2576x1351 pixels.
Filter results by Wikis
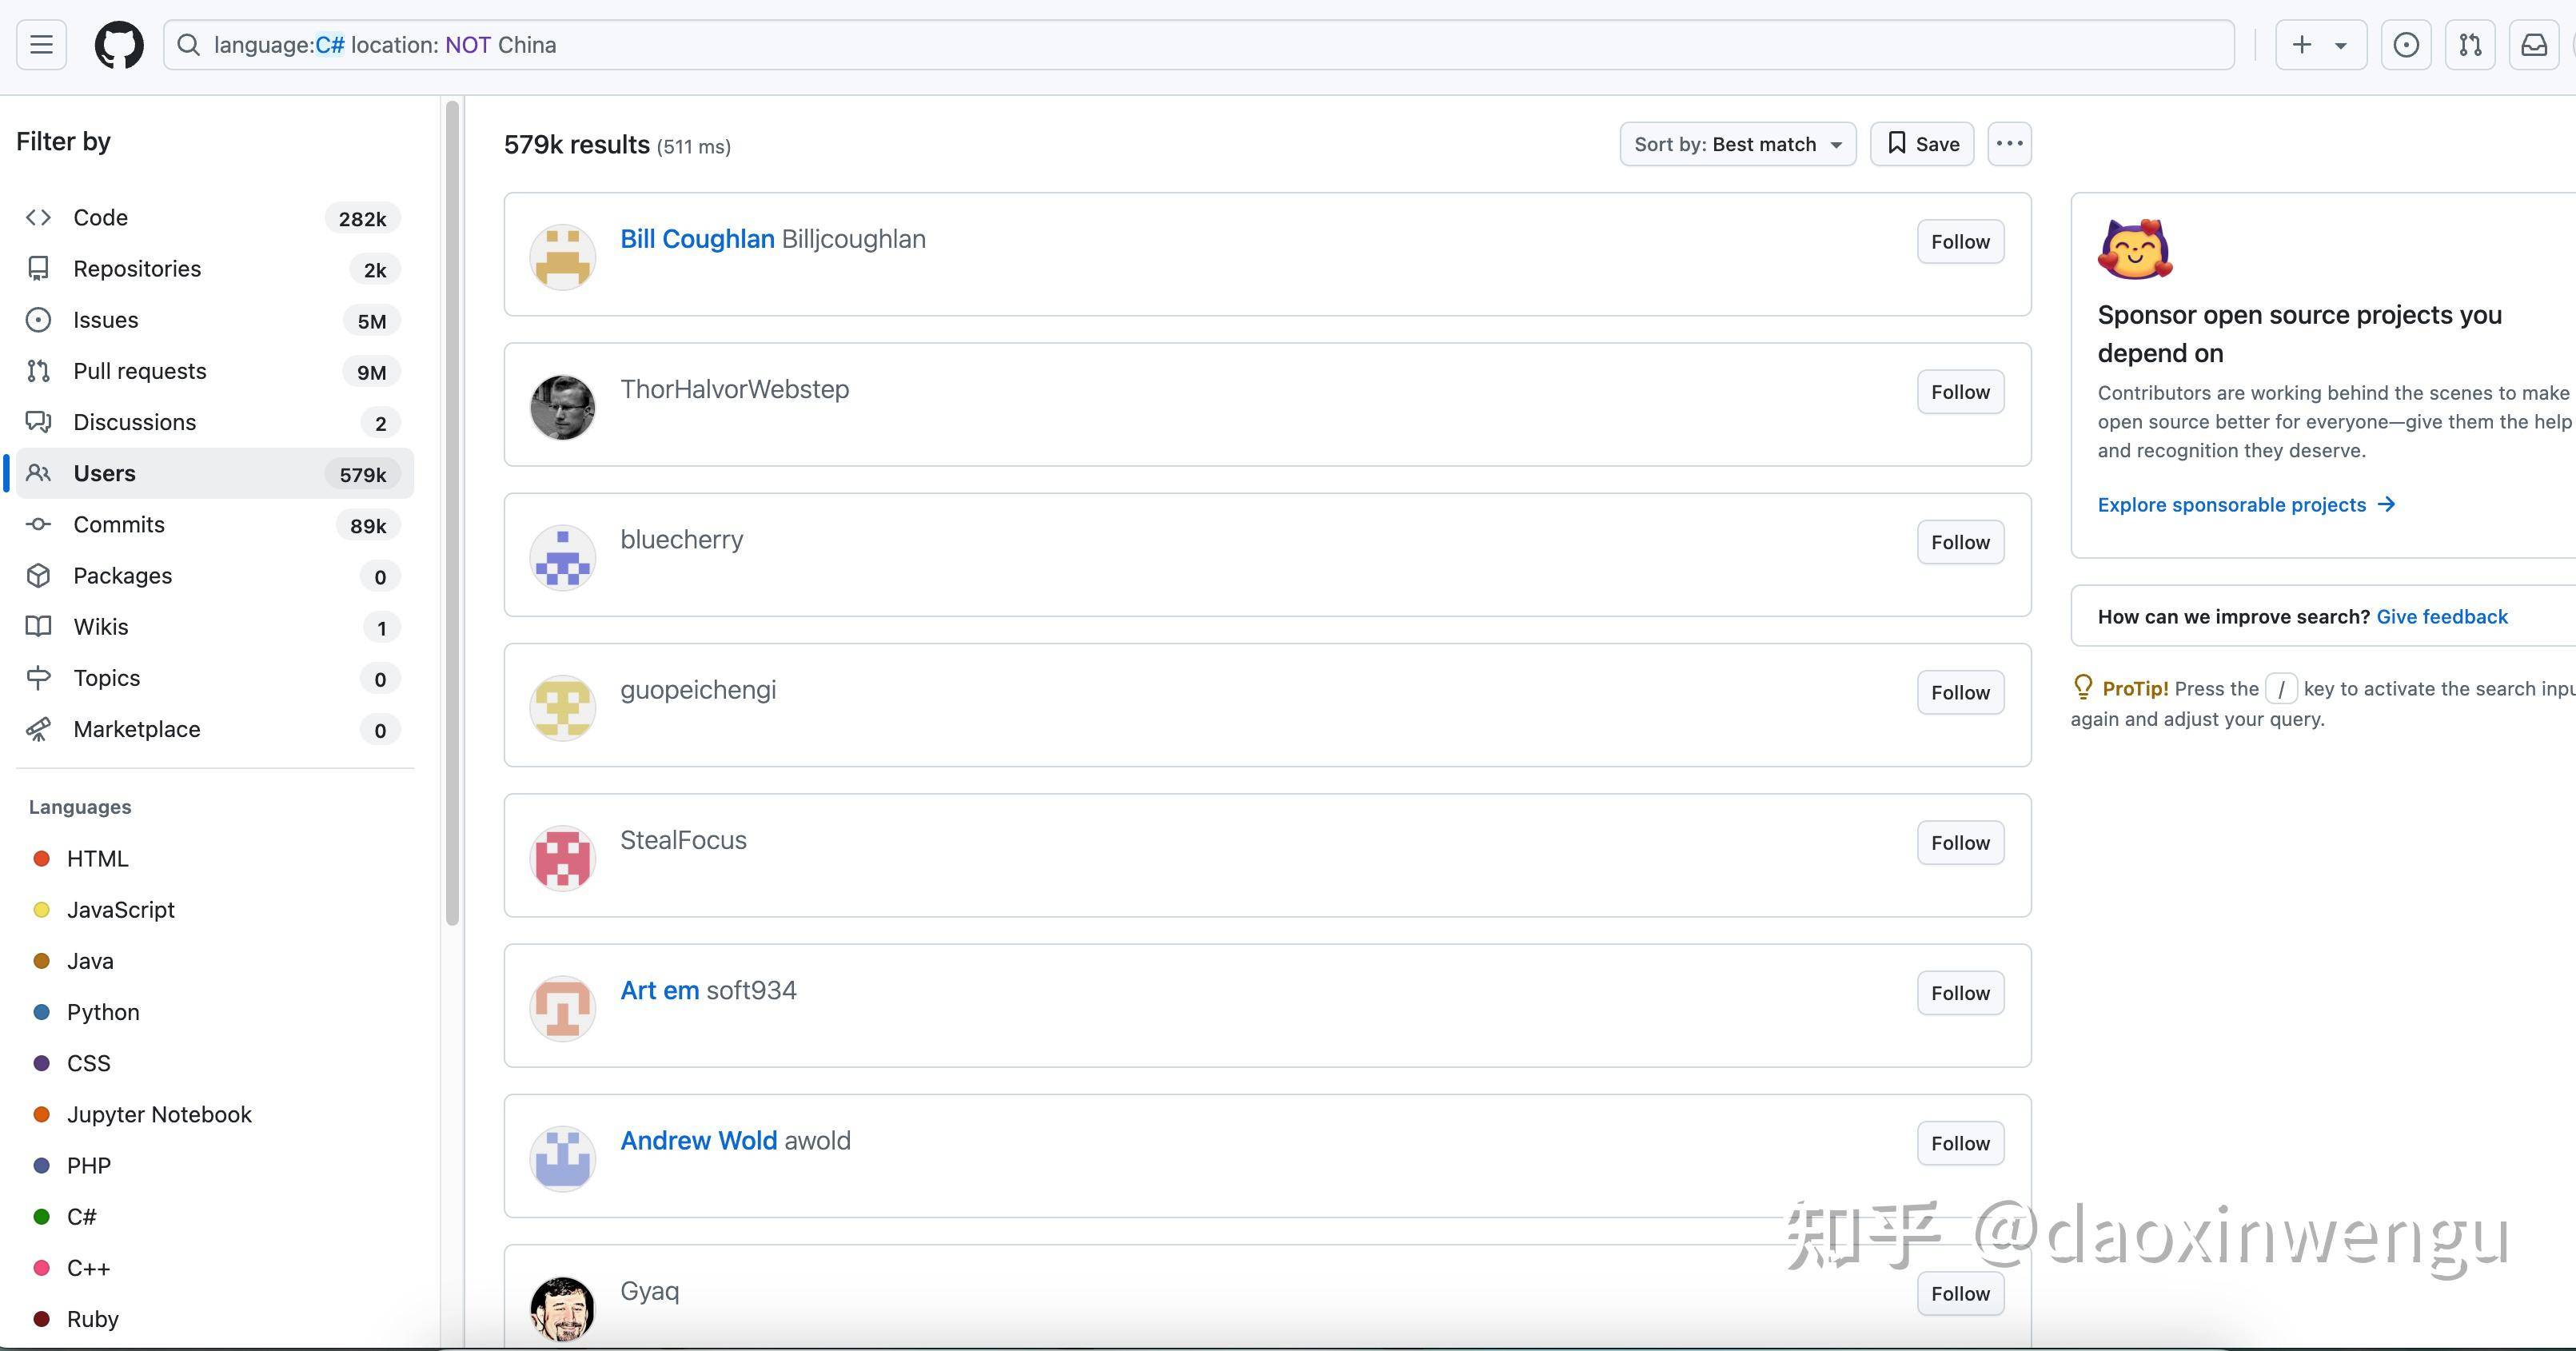click(x=214, y=627)
